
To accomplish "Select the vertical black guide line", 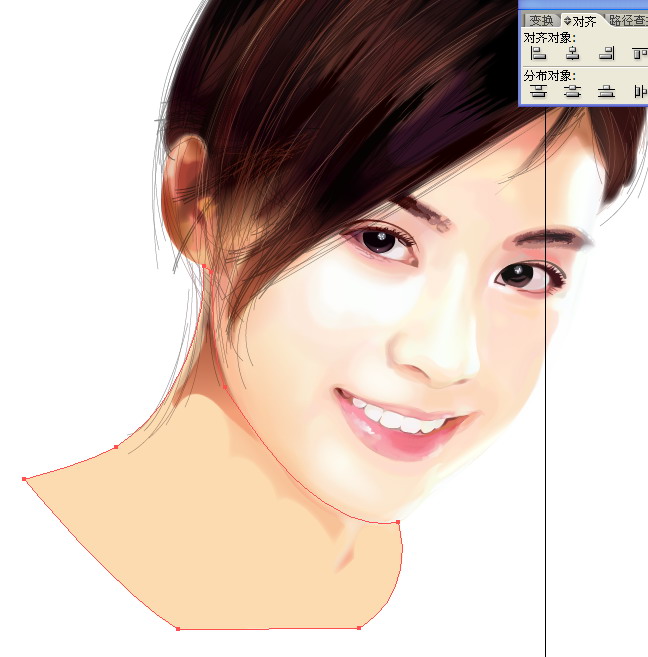I will [x=545, y=400].
